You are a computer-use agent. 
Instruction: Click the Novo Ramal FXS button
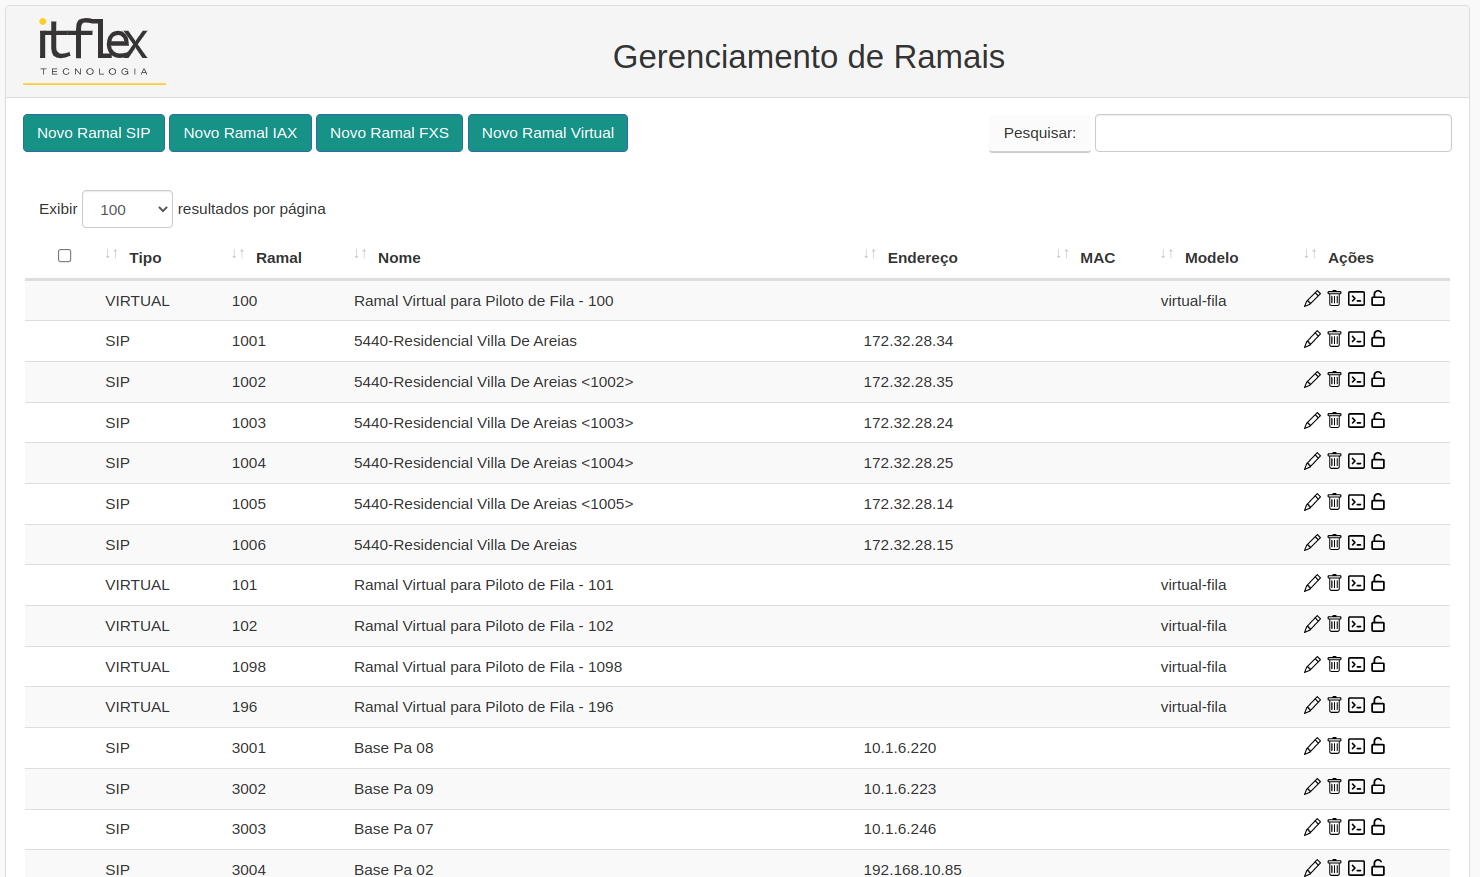pyautogui.click(x=389, y=133)
